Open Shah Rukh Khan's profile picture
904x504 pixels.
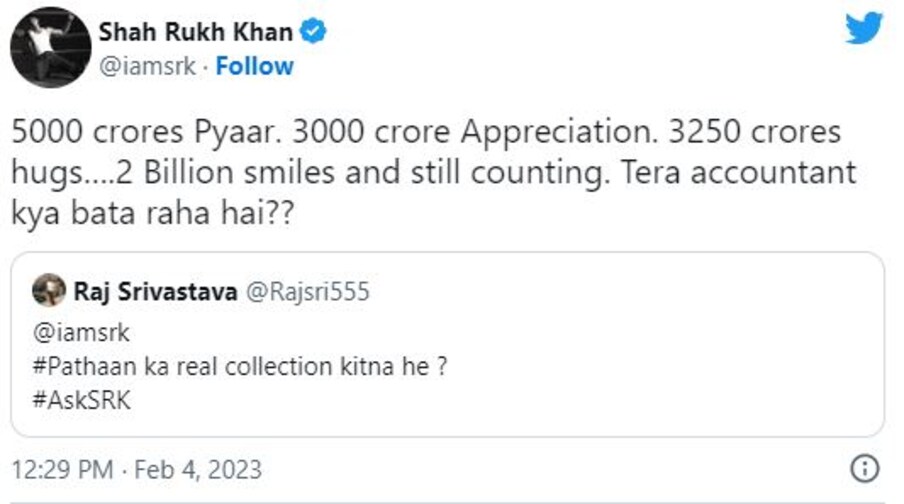click(51, 47)
